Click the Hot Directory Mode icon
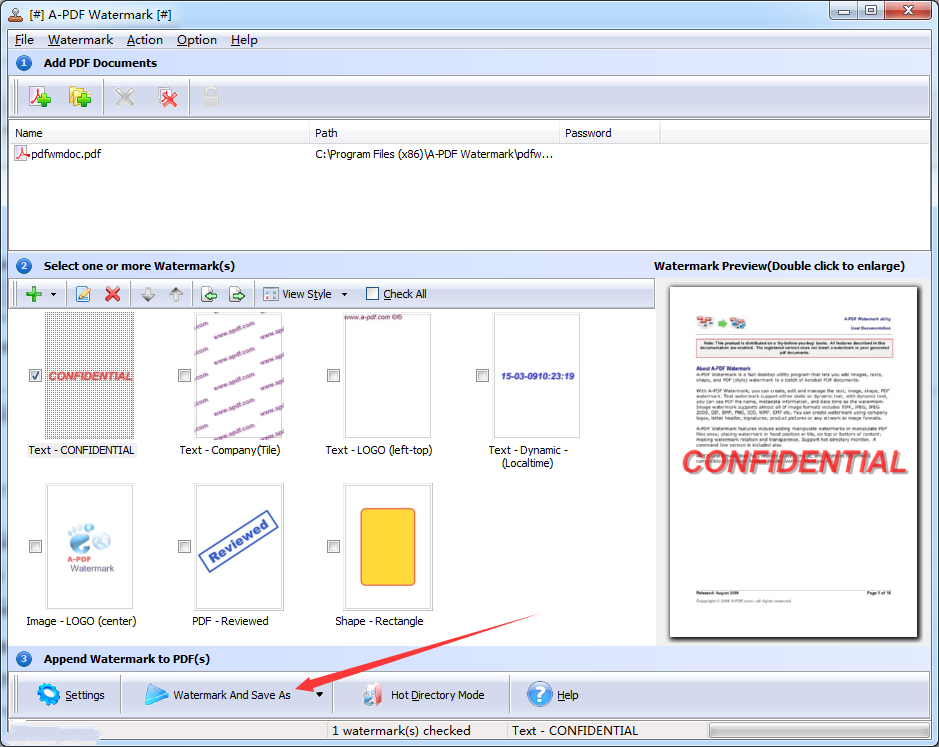This screenshot has width=939, height=747. coord(372,694)
